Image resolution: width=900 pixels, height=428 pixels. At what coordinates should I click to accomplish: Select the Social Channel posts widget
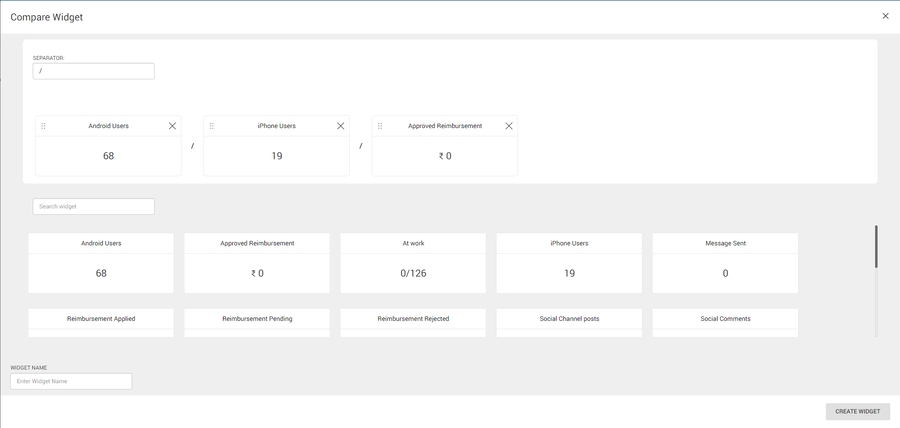click(x=569, y=322)
